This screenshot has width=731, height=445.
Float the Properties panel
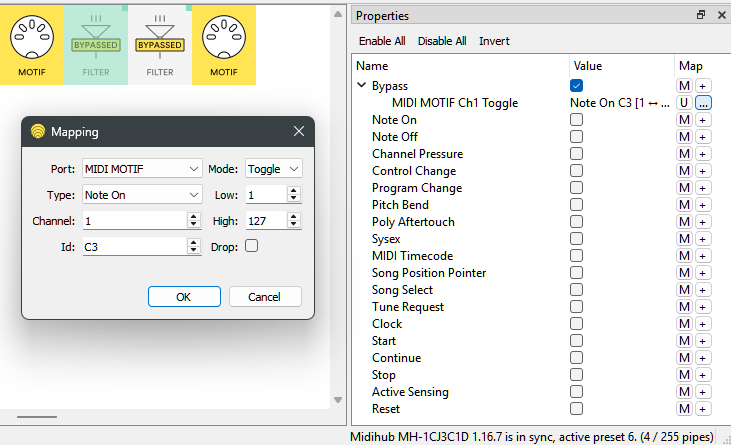tap(701, 15)
